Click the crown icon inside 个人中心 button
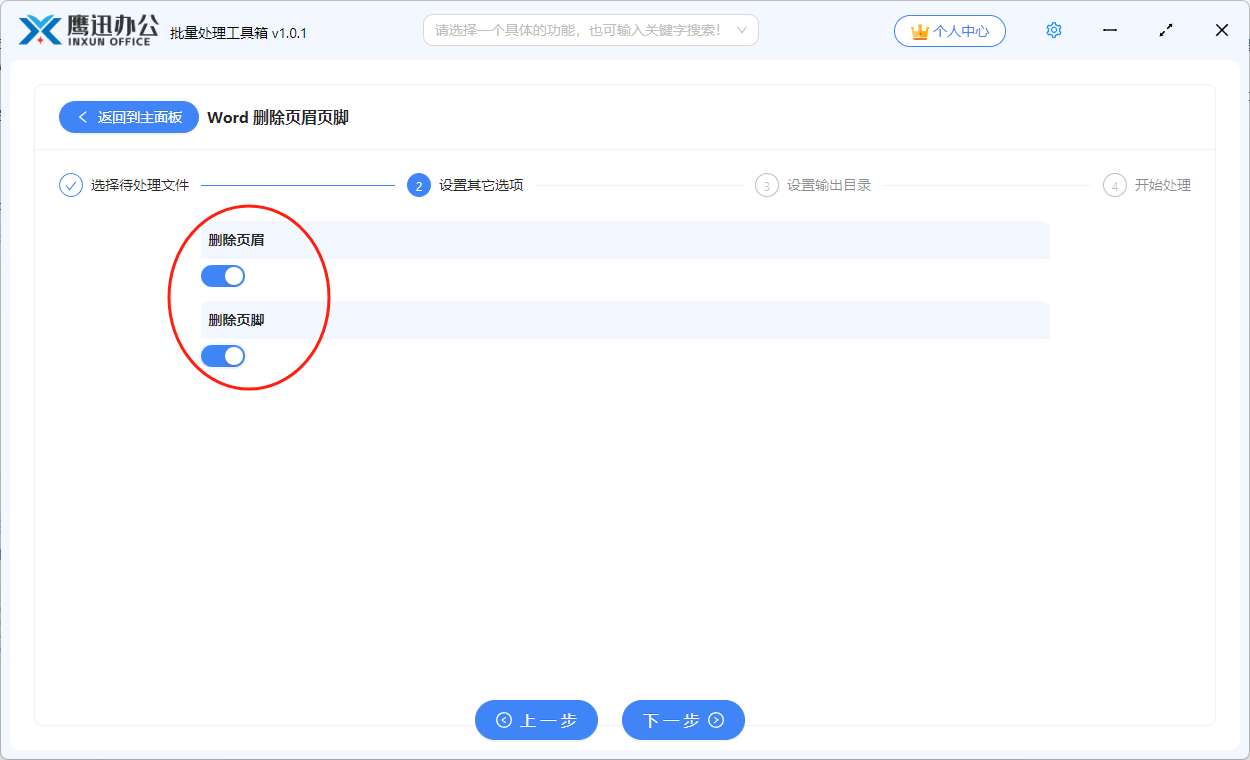1250x760 pixels. (x=919, y=31)
